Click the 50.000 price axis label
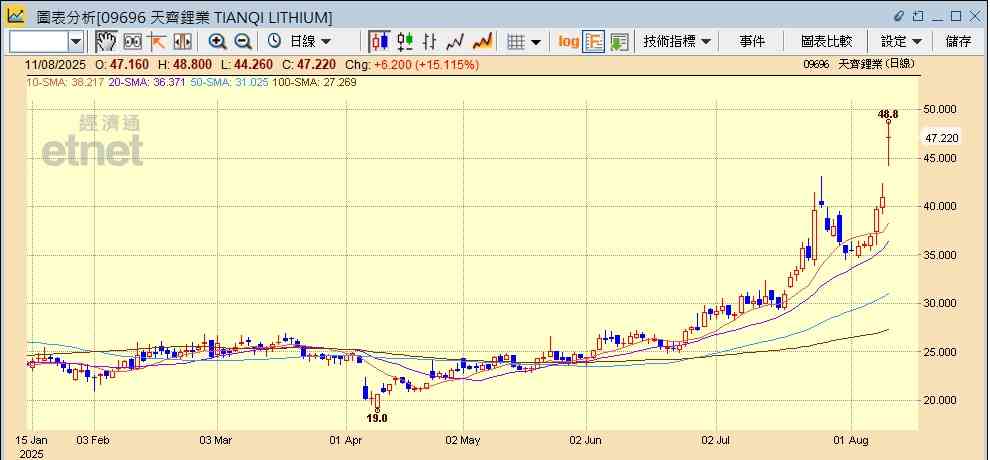Image resolution: width=990 pixels, height=460 pixels. tap(941, 109)
